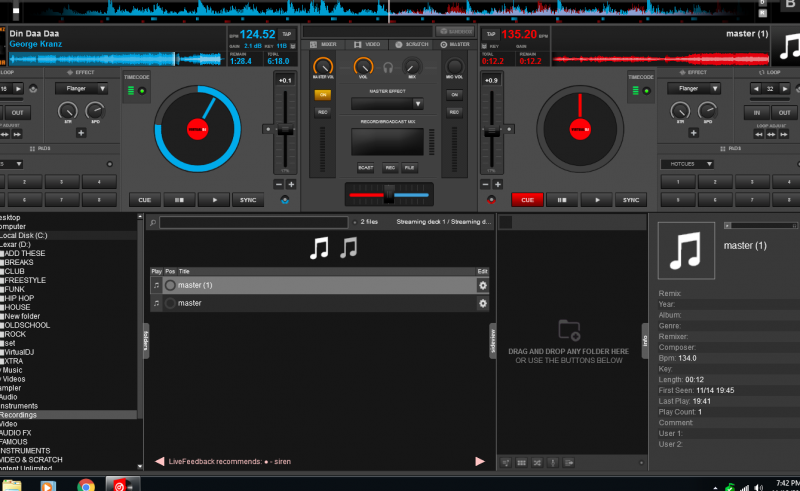Show hidden icons arrow in system tray

pos(715,488)
